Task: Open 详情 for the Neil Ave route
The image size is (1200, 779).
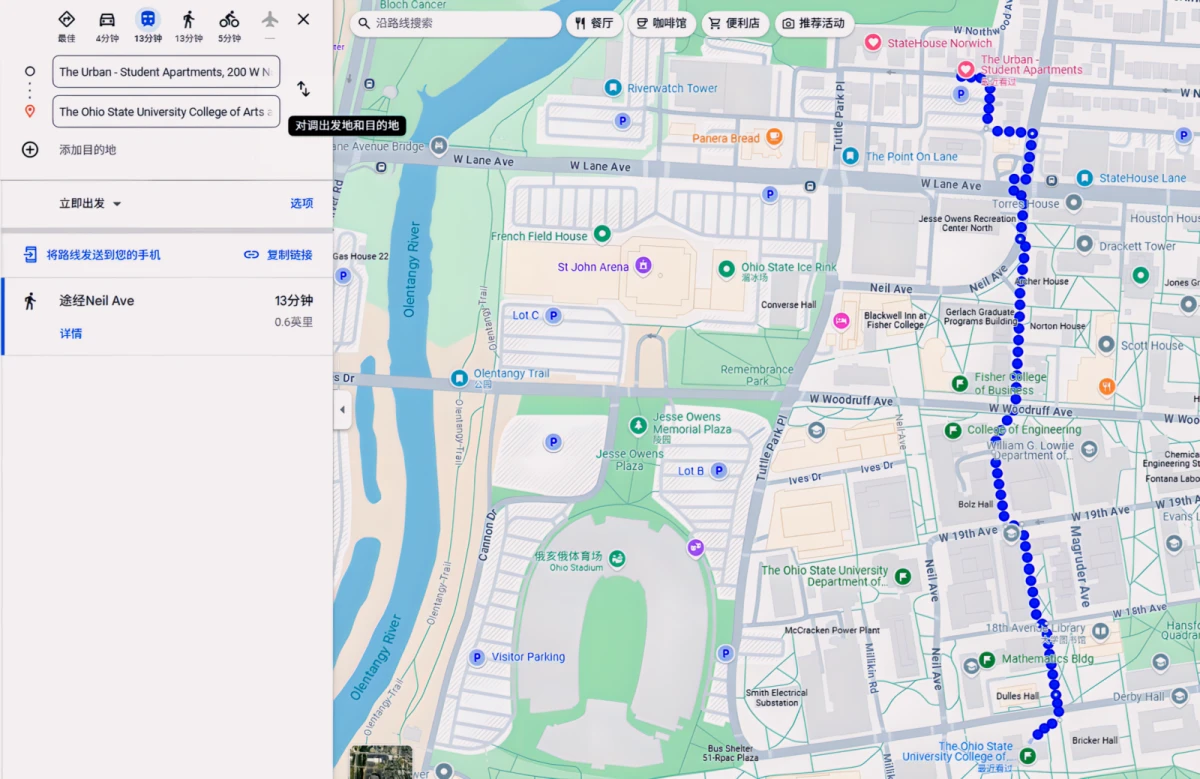Action: [71, 334]
